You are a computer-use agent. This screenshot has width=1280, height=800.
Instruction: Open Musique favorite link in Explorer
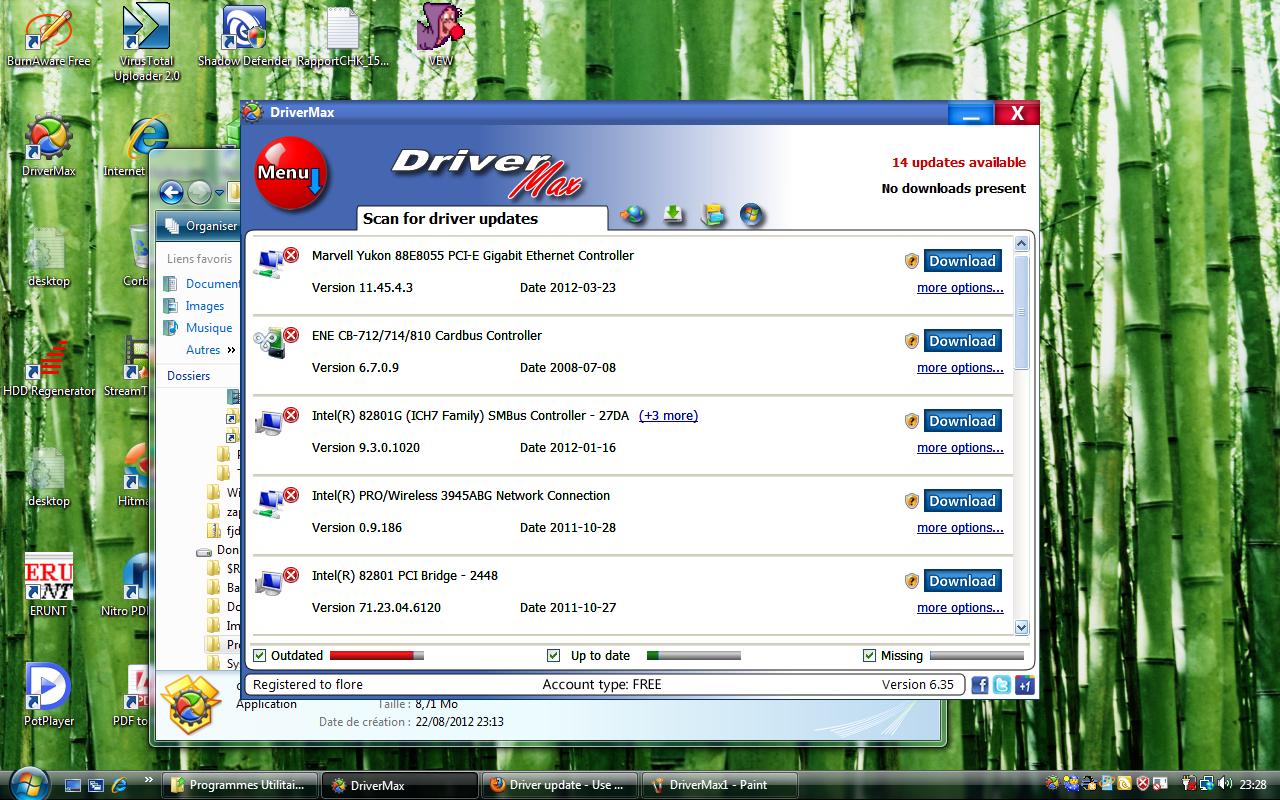coord(208,328)
